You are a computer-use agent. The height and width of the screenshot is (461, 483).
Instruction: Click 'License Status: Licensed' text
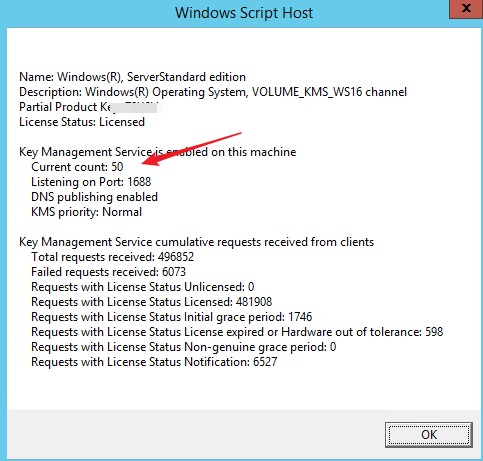pyautogui.click(x=82, y=122)
